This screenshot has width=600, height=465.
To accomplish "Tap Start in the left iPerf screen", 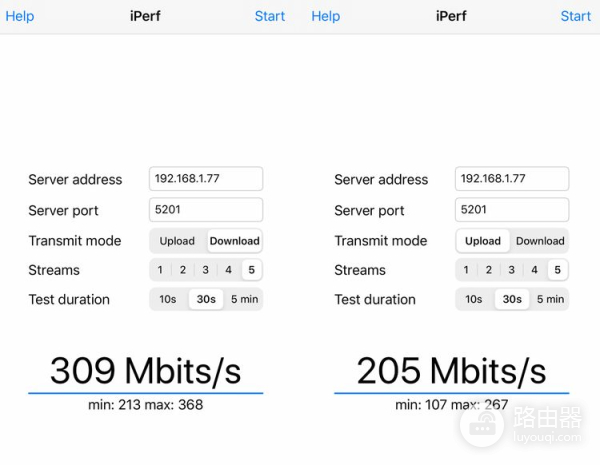I will coord(269,16).
